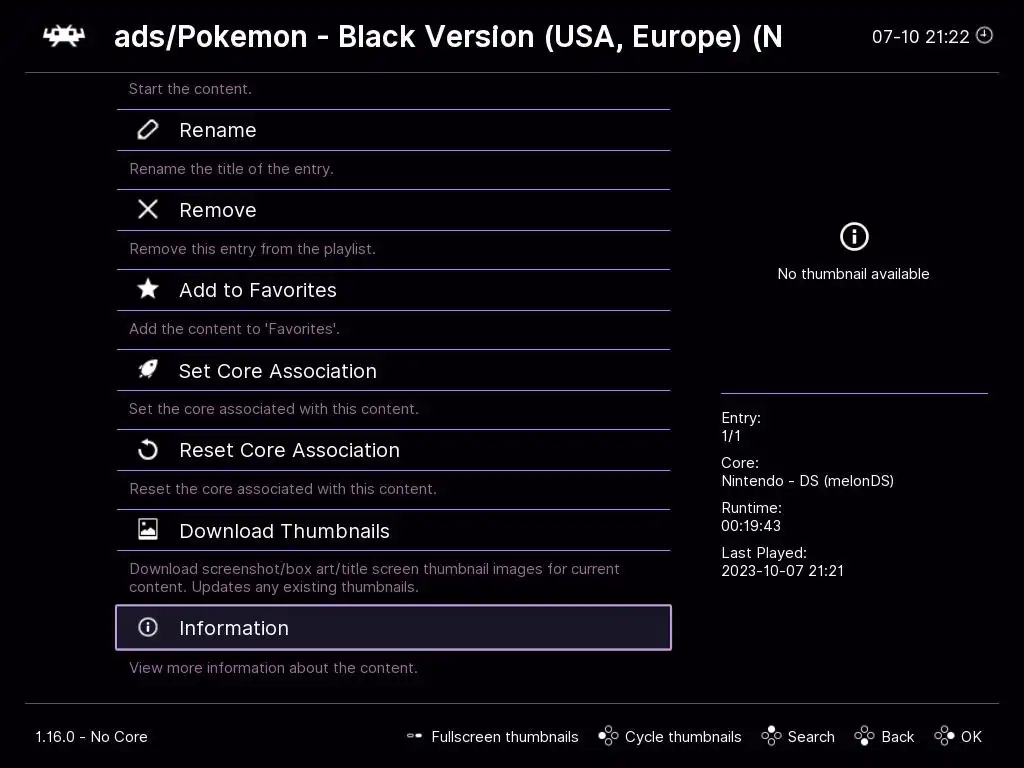Click the star icon for Add to Favorites
1024x768 pixels.
click(x=148, y=289)
